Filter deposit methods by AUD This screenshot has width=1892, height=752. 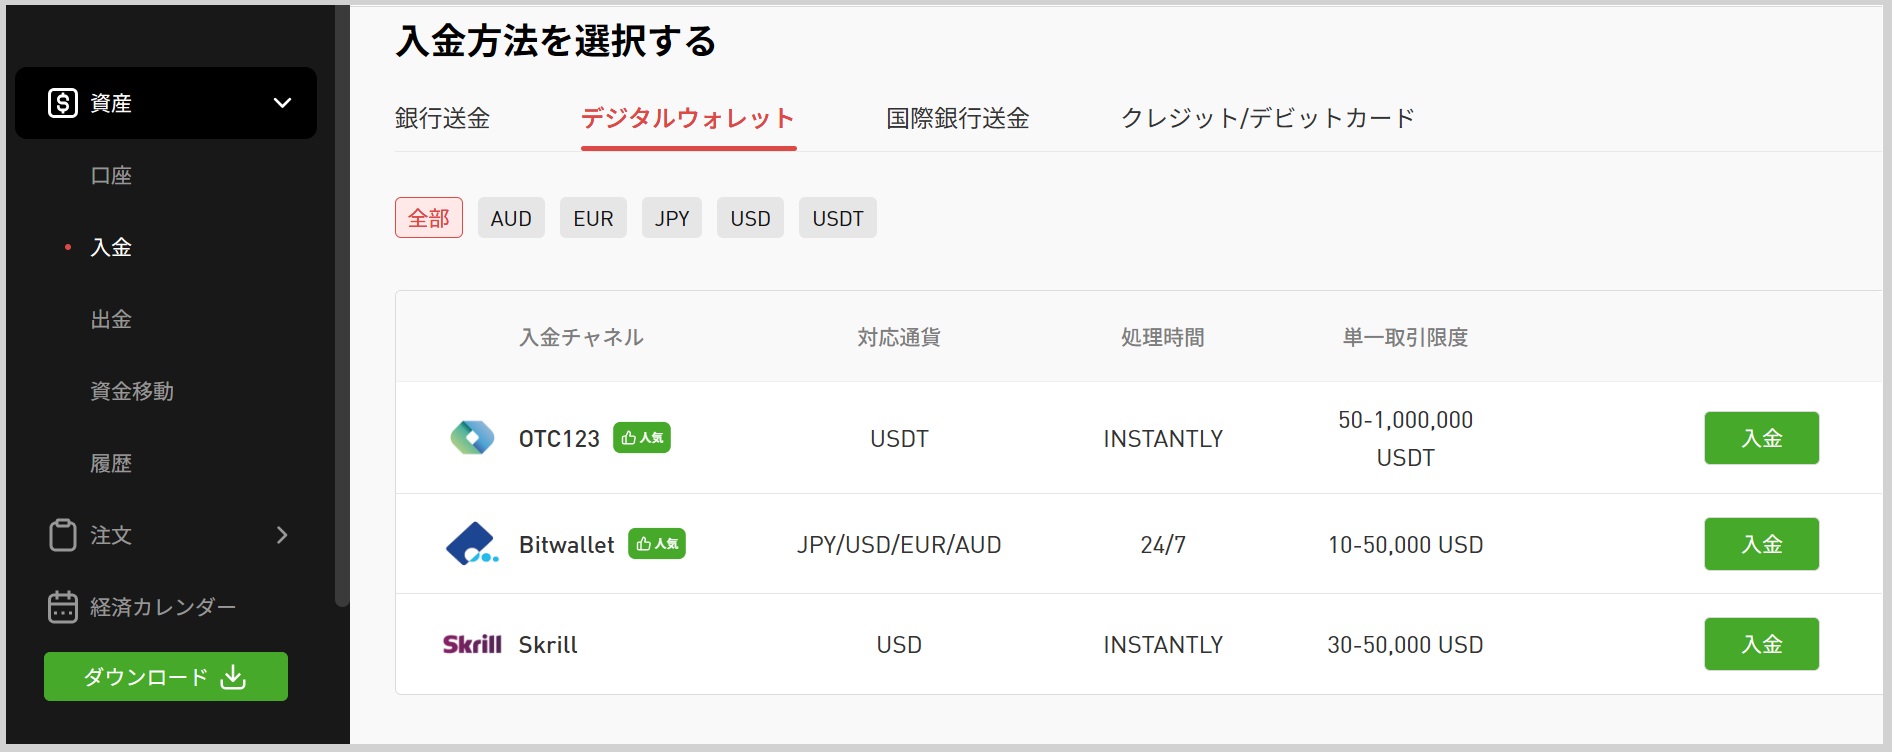511,218
